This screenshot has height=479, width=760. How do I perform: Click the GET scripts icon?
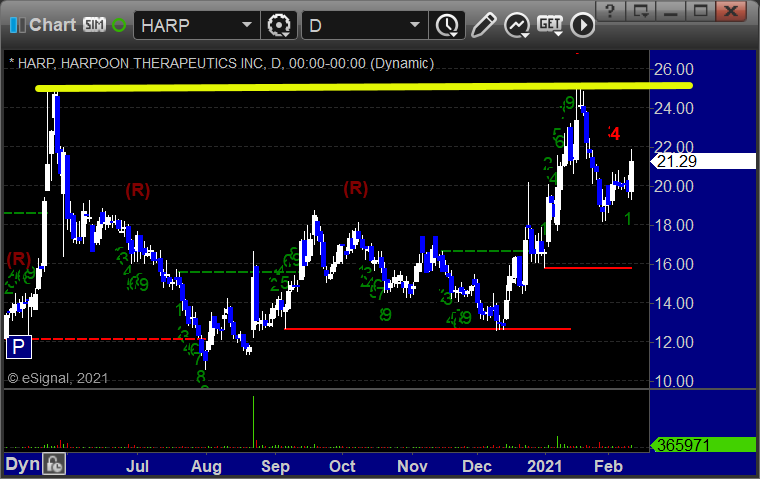click(x=550, y=25)
